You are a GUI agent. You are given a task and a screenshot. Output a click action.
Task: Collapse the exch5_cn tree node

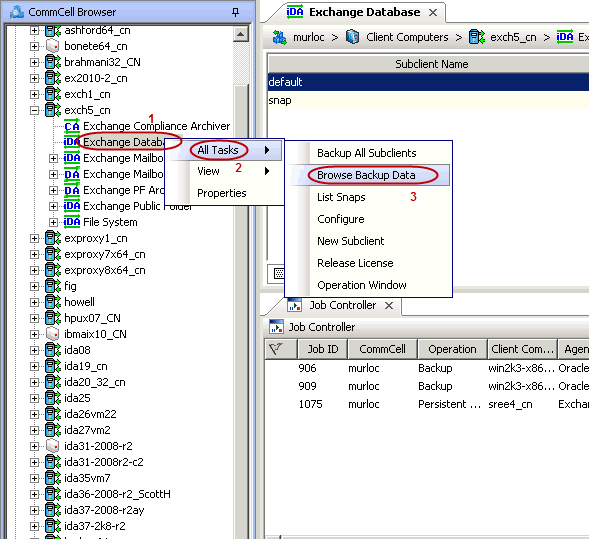[x=34, y=110]
